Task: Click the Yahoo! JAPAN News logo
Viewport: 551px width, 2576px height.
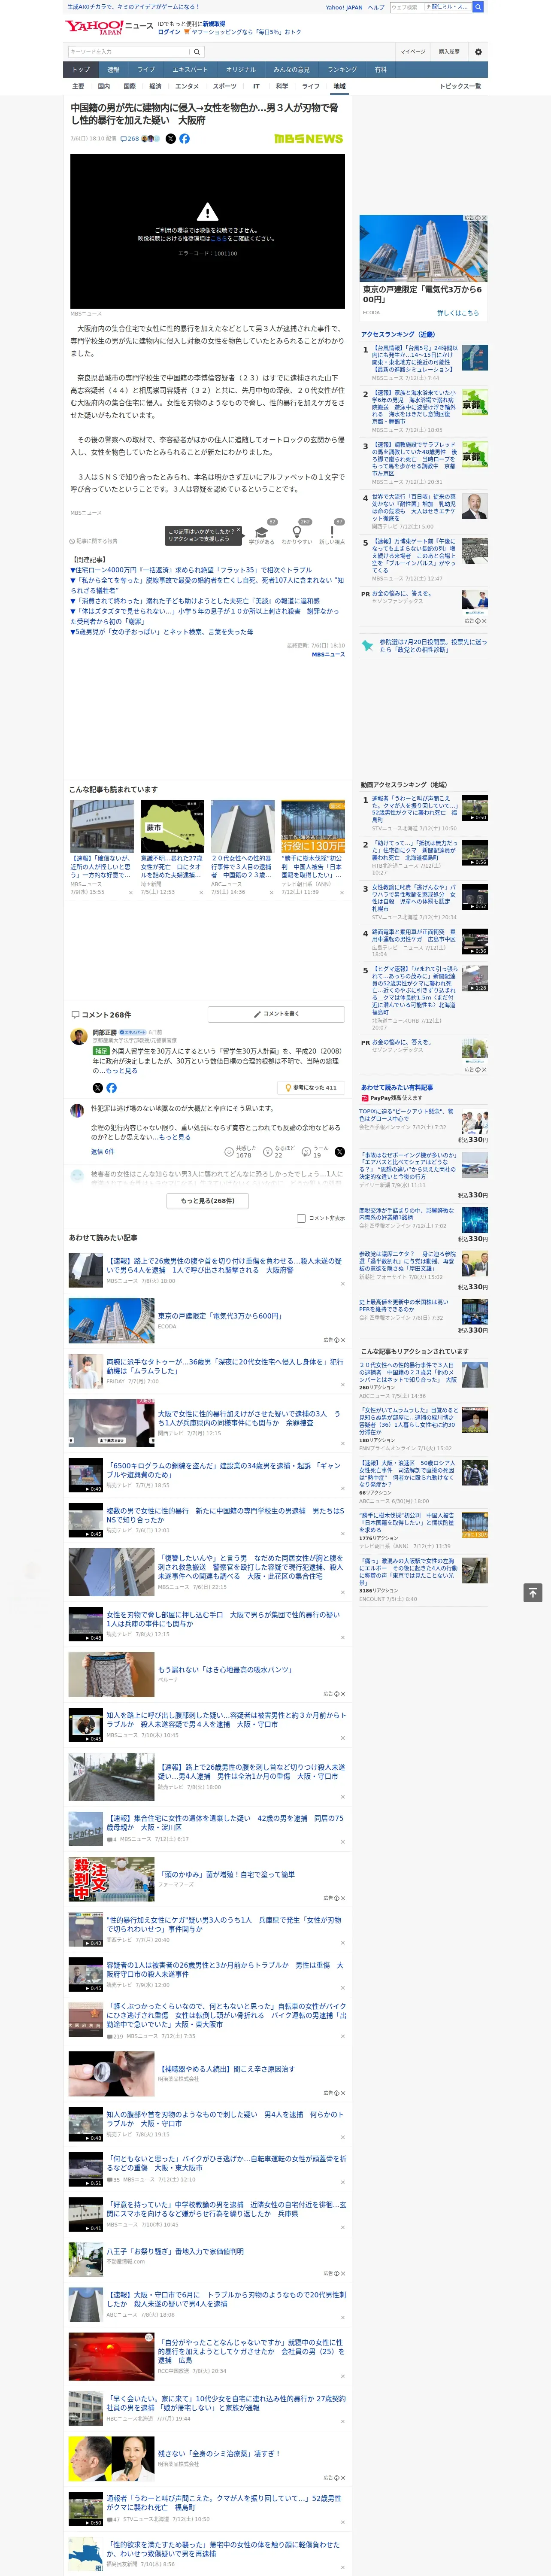Action: pyautogui.click(x=108, y=27)
